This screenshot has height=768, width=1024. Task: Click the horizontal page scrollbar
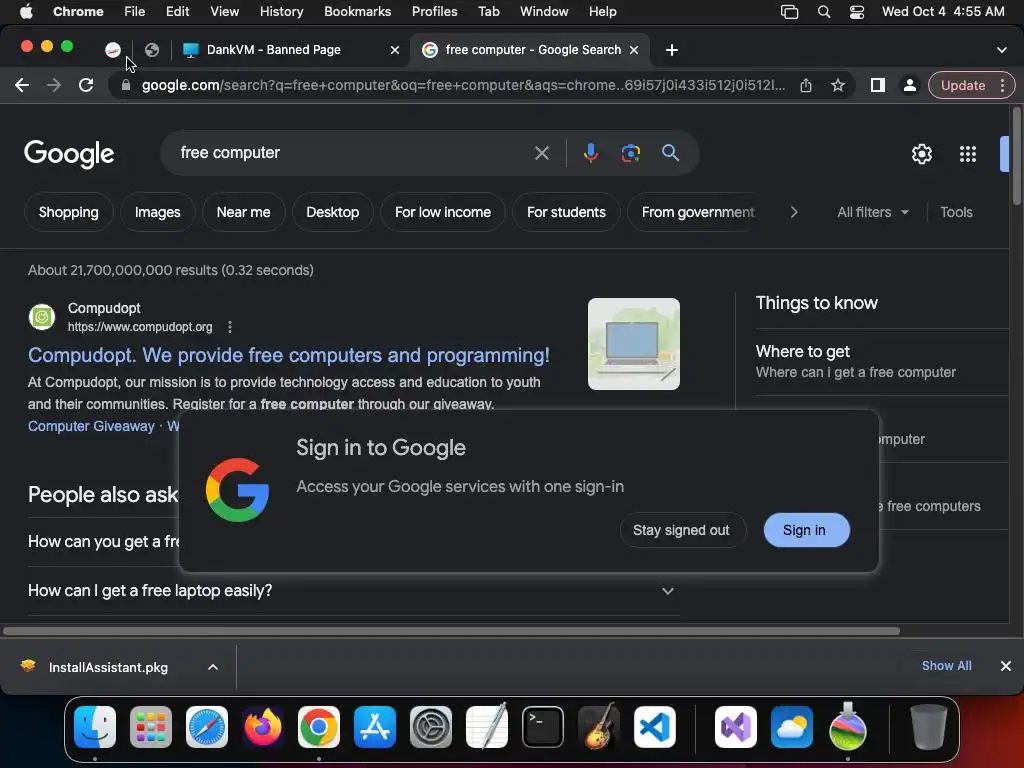click(451, 631)
